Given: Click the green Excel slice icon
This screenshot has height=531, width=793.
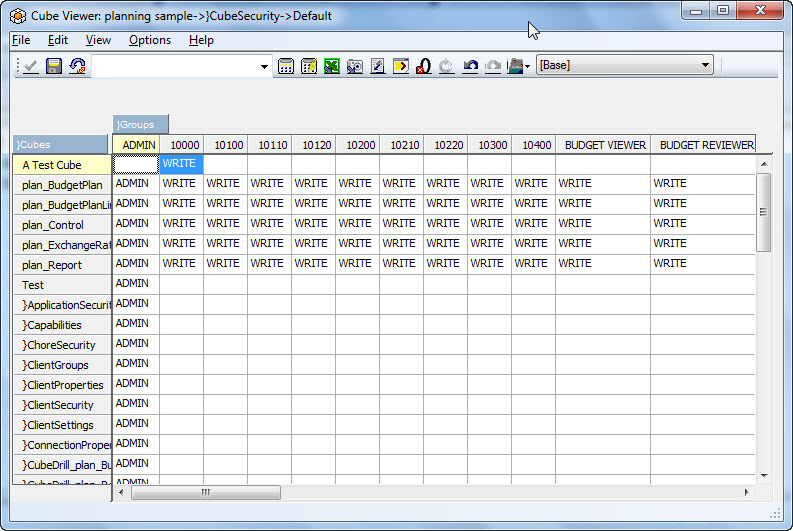Looking at the screenshot, I should click(332, 66).
